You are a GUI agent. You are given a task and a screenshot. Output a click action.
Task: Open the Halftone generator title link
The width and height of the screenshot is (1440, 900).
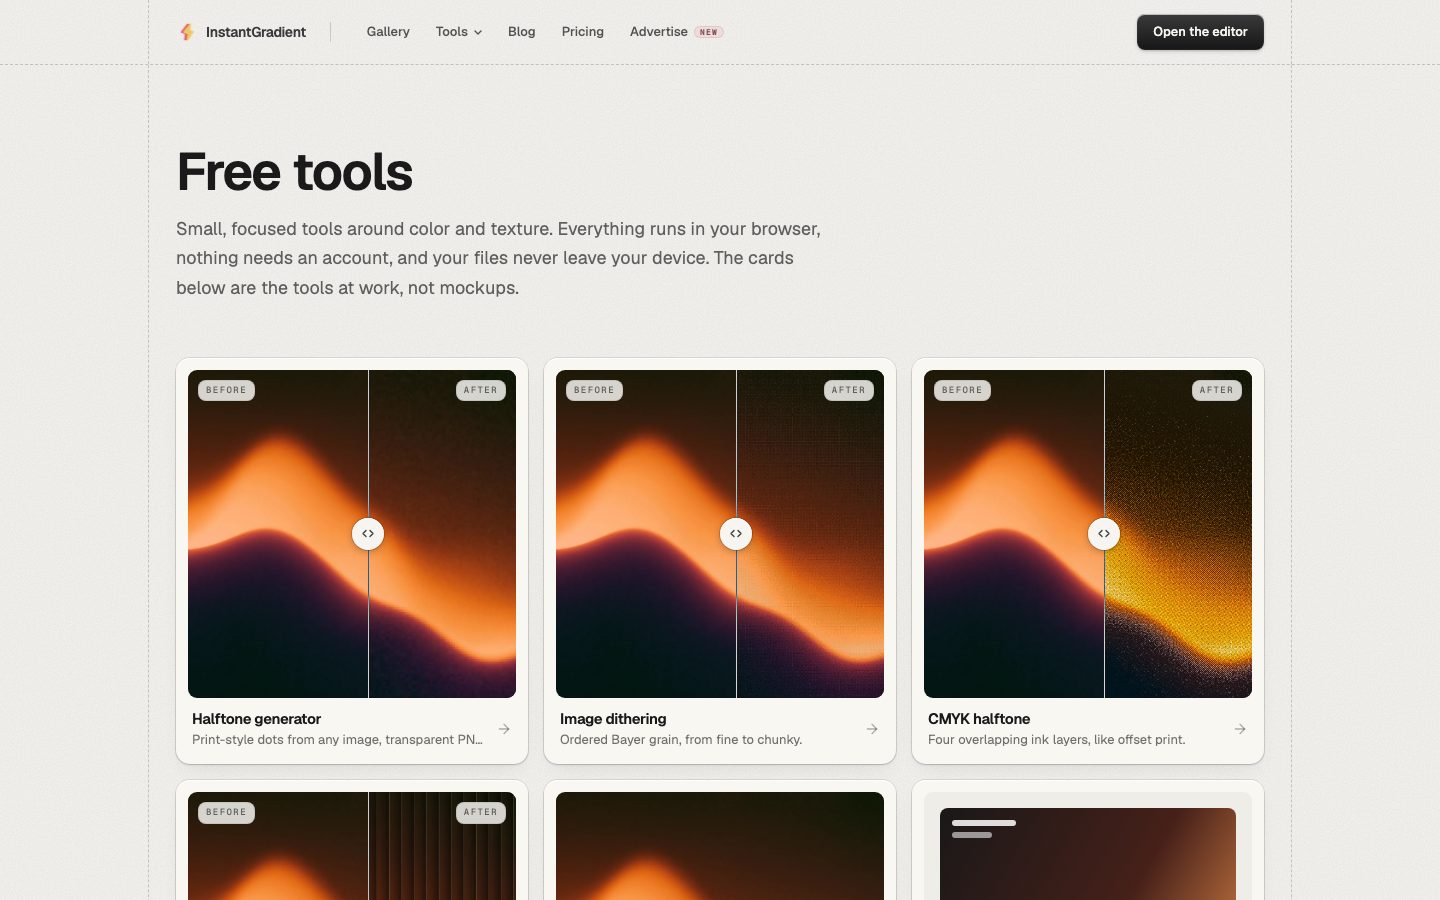[256, 719]
